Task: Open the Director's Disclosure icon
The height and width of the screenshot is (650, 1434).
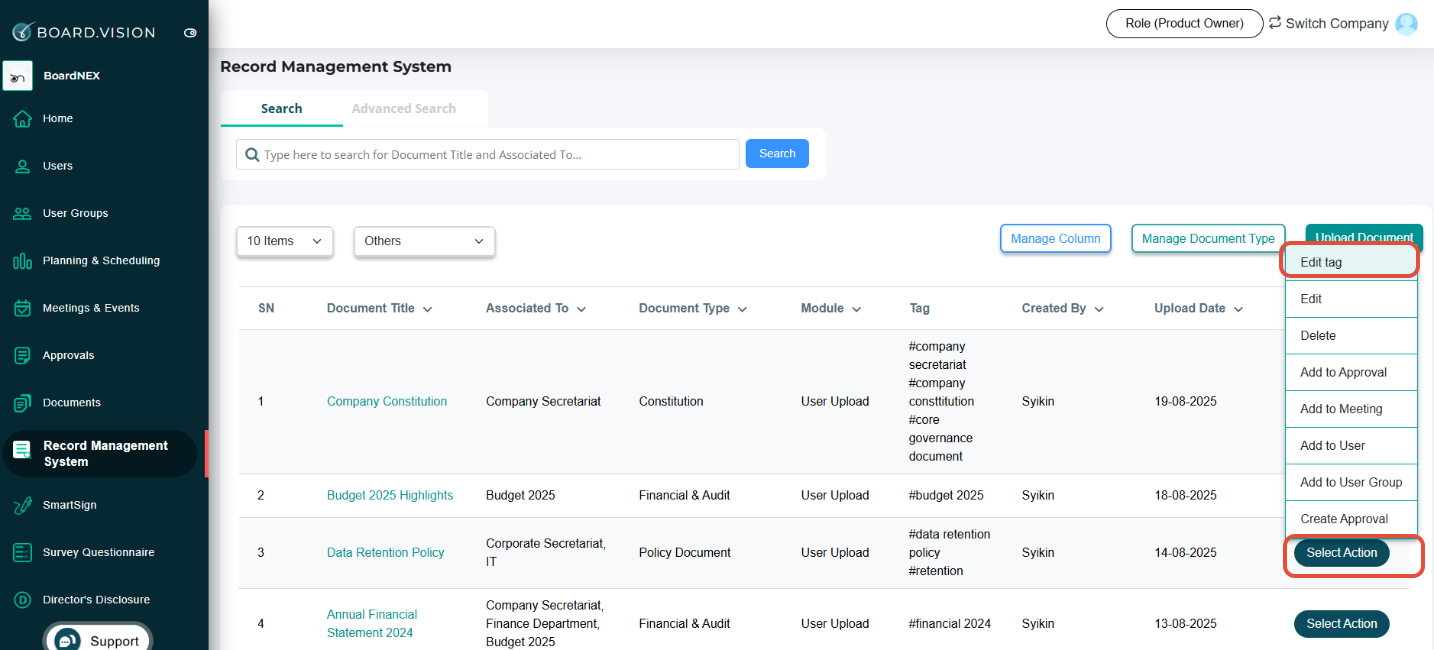Action: click(x=22, y=600)
